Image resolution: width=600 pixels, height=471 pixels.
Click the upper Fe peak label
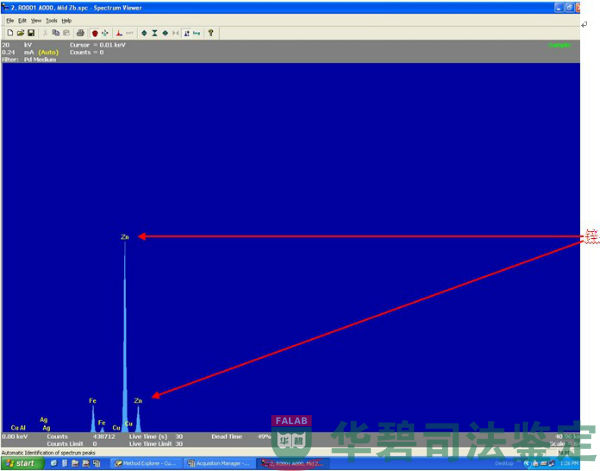pos(93,401)
